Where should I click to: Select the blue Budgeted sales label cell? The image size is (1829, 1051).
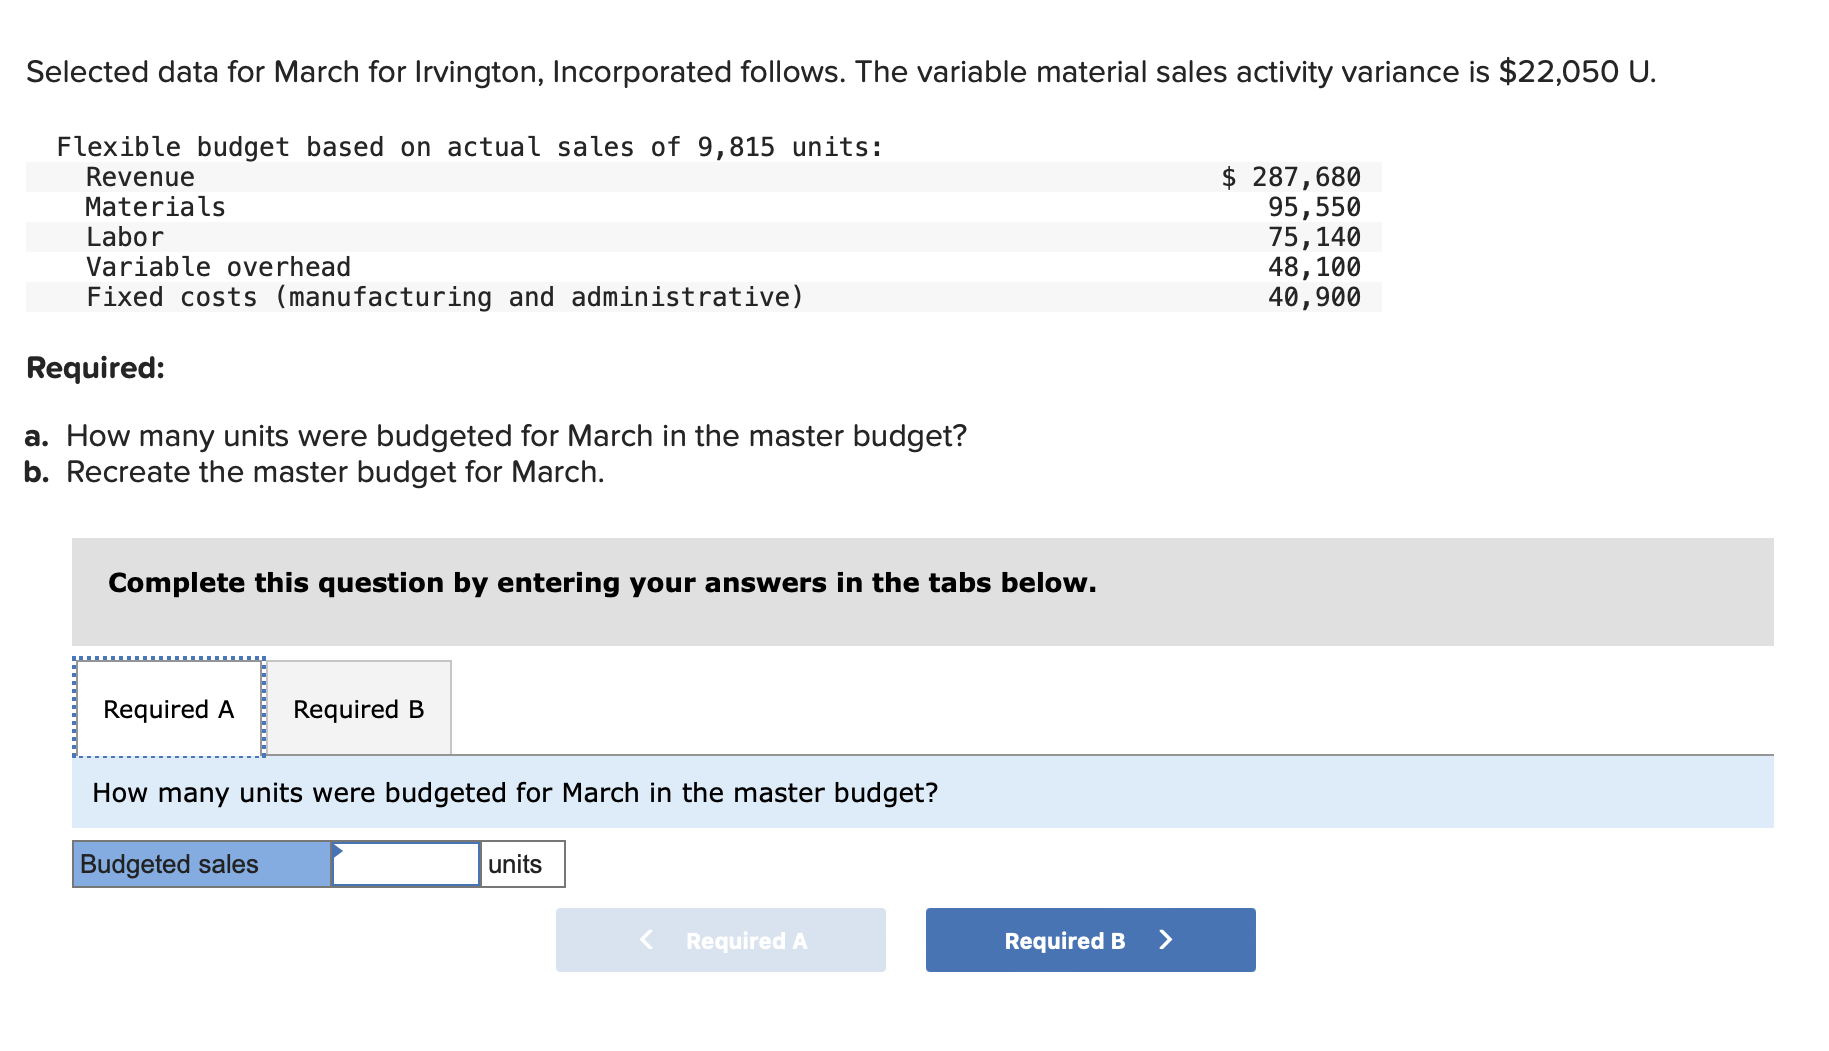point(200,863)
